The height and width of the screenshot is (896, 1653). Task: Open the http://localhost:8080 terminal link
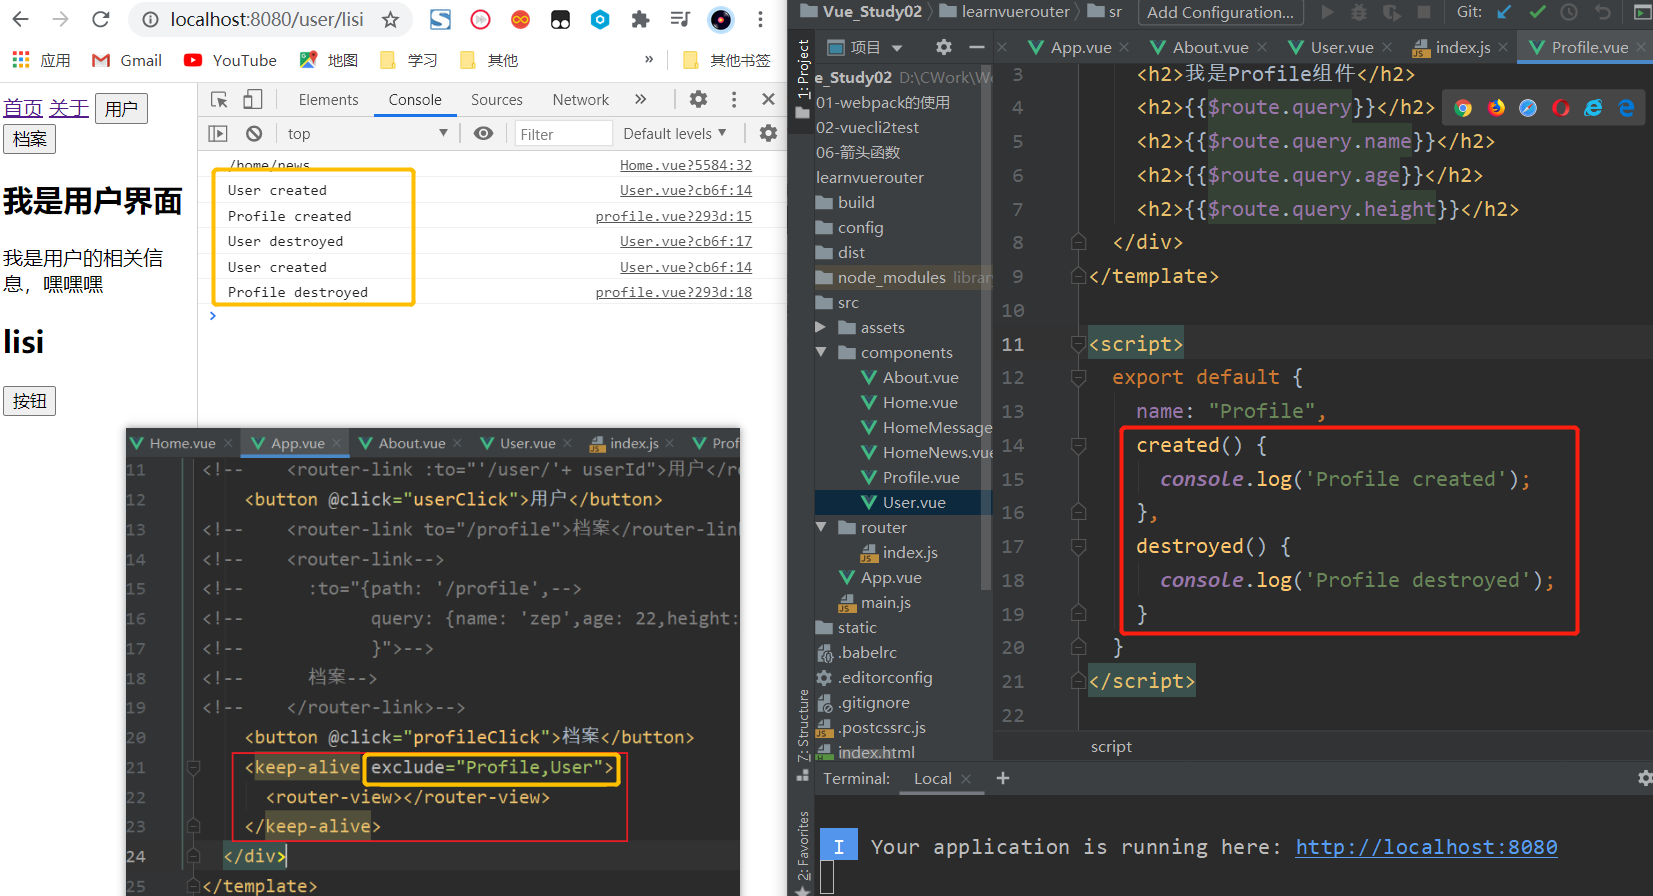[x=1426, y=847]
